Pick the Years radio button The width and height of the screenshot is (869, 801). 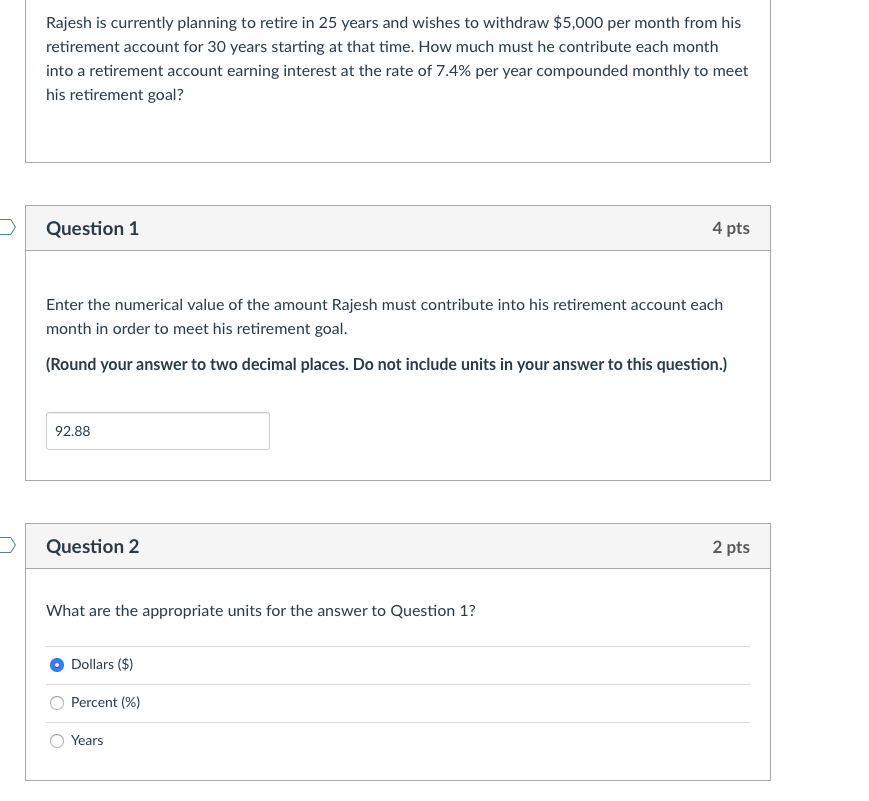[x=57, y=741]
